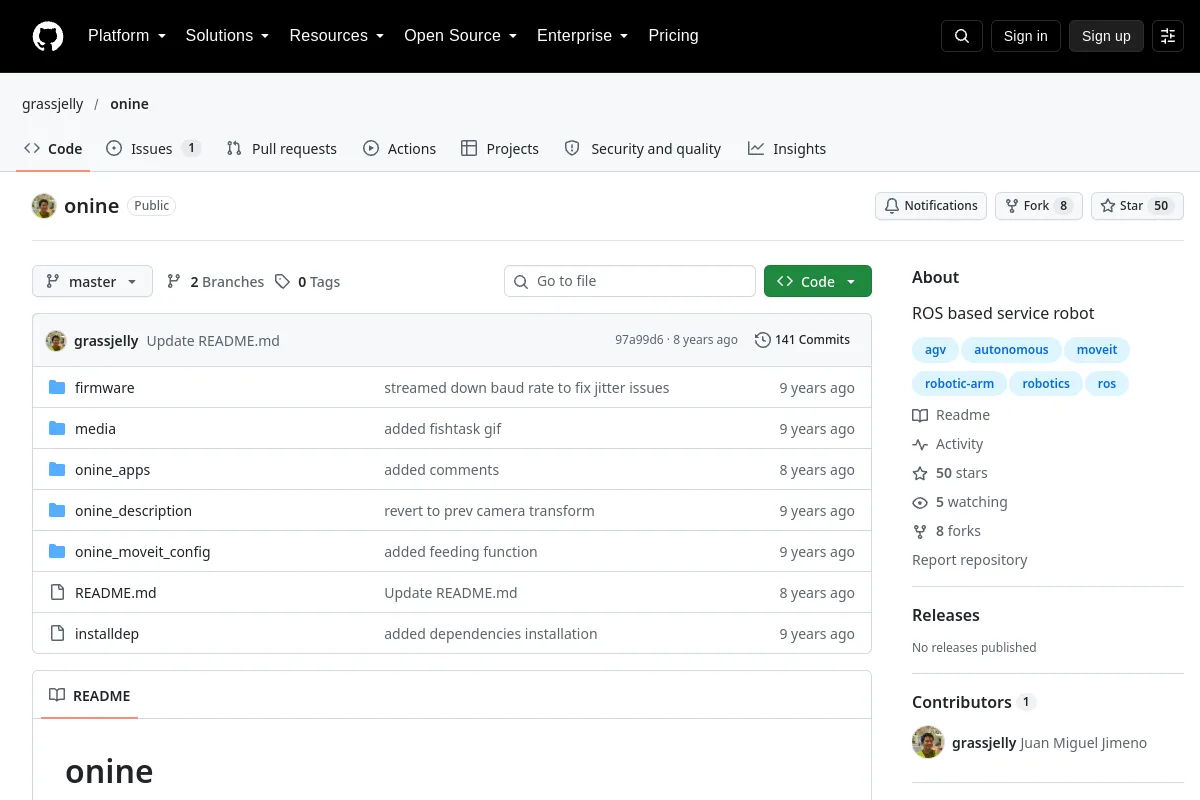Open the onine breadcrumb link
Screen dimensions: 1200x800
pyautogui.click(x=130, y=104)
